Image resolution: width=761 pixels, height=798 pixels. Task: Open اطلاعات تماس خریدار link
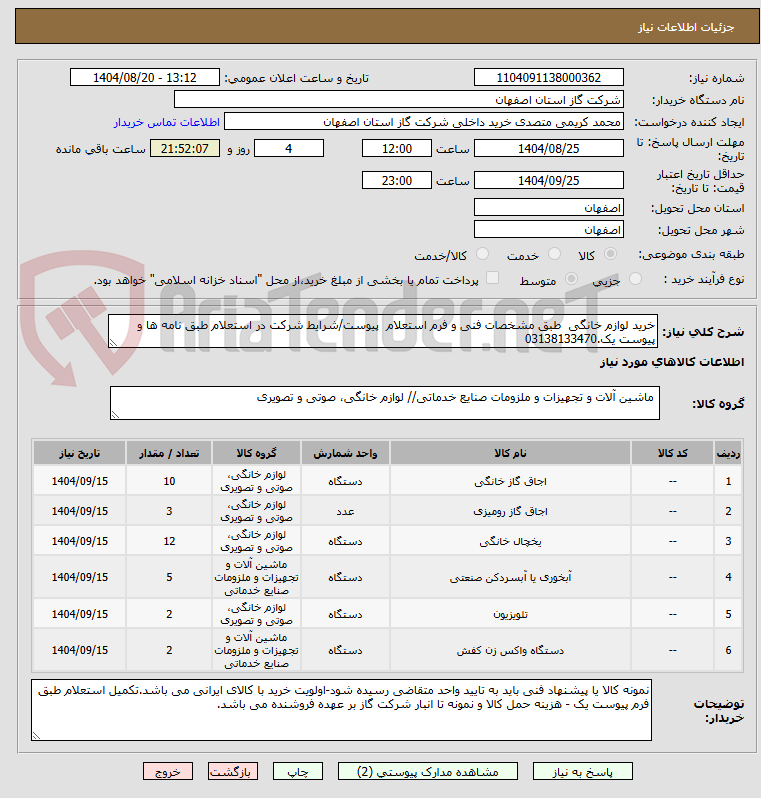pyautogui.click(x=166, y=122)
